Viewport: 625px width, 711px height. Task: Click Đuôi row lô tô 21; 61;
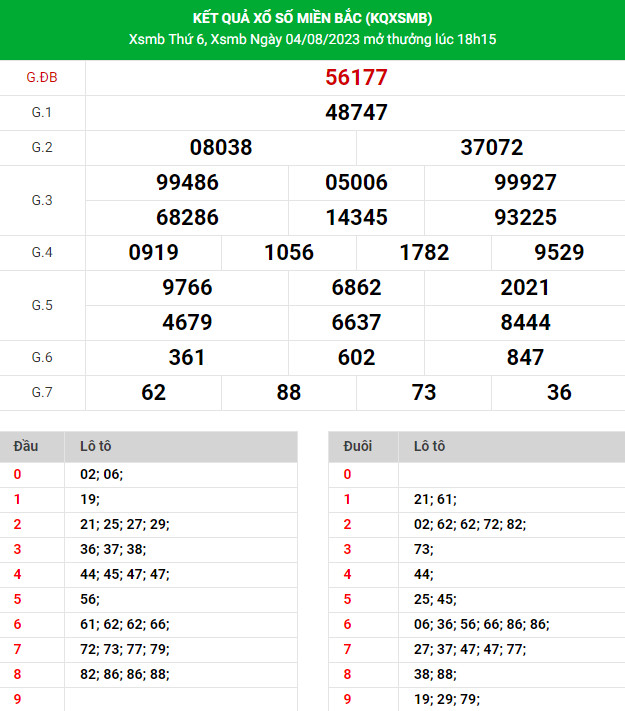click(435, 499)
